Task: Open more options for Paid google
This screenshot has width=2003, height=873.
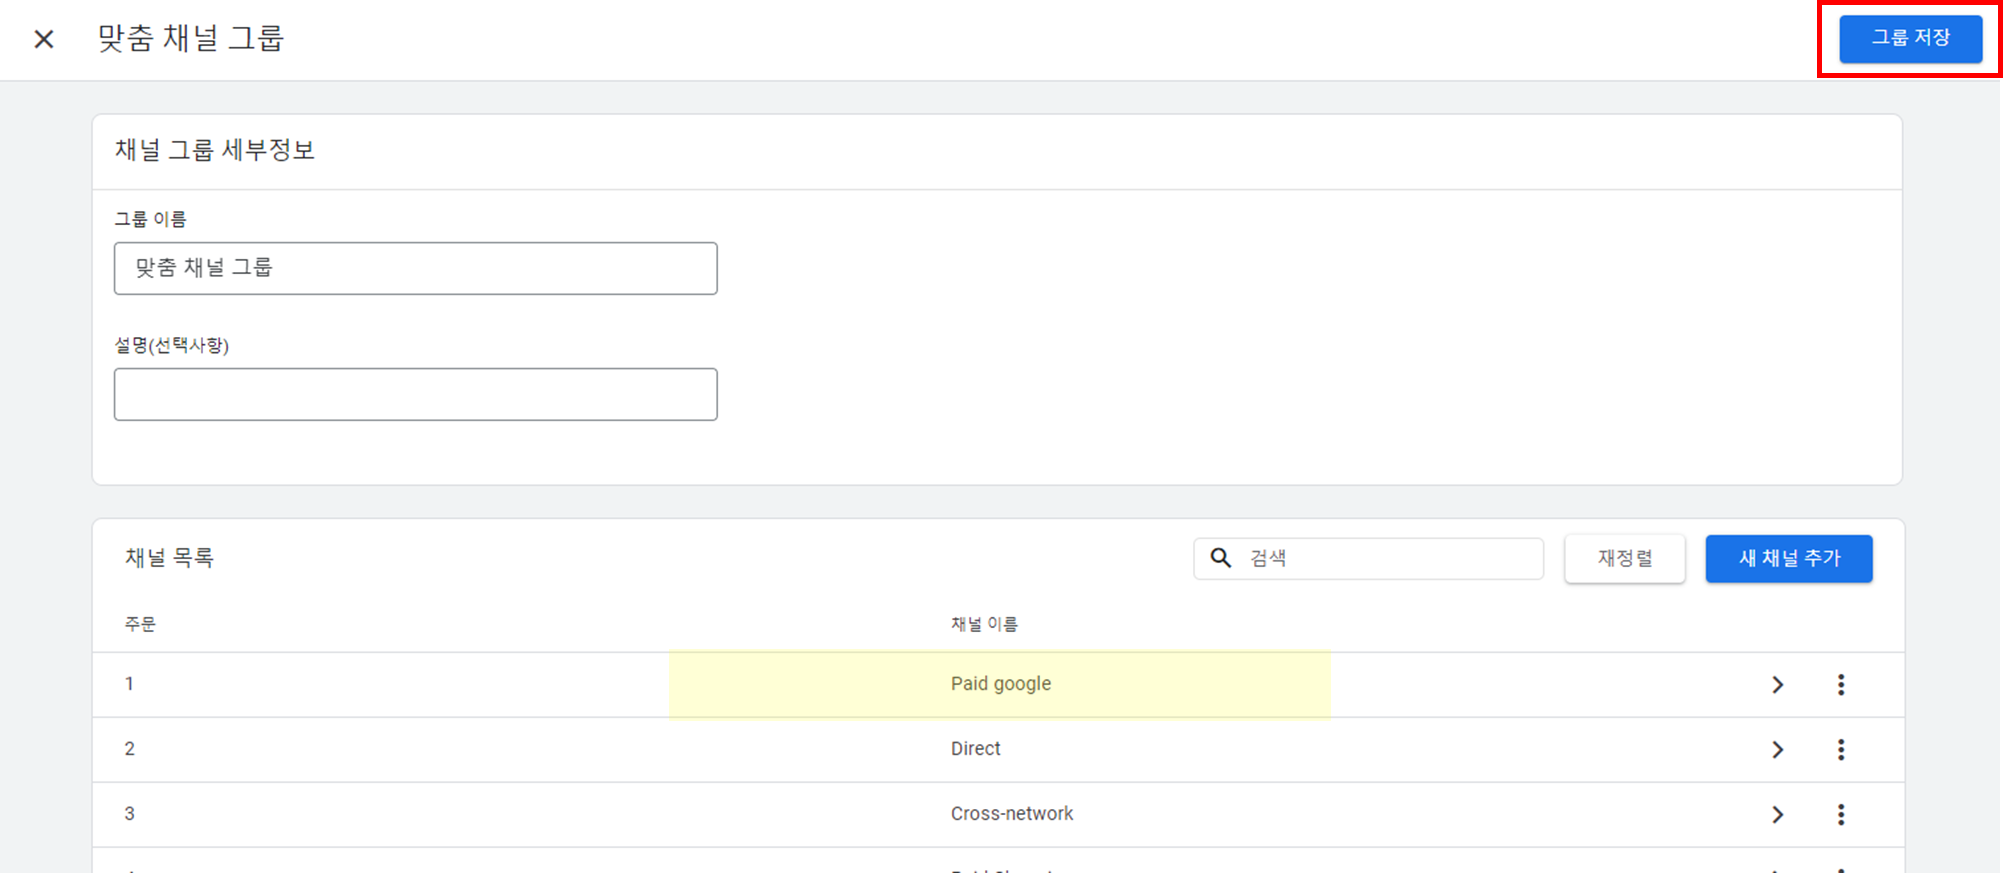Action: tap(1841, 685)
